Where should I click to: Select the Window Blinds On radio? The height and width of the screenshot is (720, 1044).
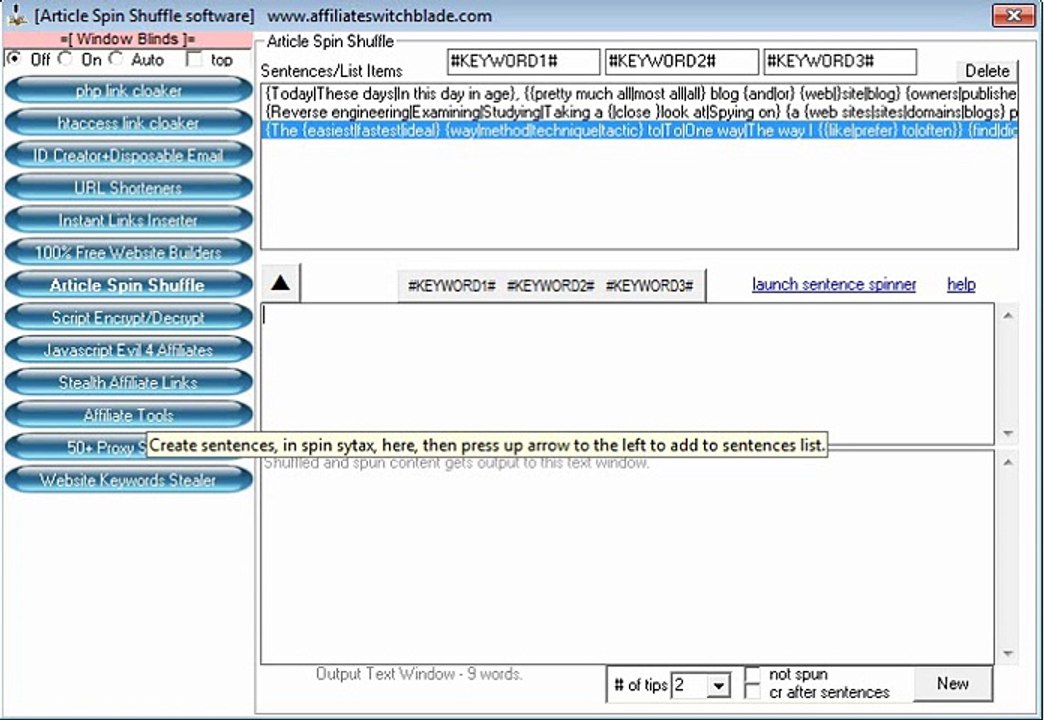tap(65, 59)
